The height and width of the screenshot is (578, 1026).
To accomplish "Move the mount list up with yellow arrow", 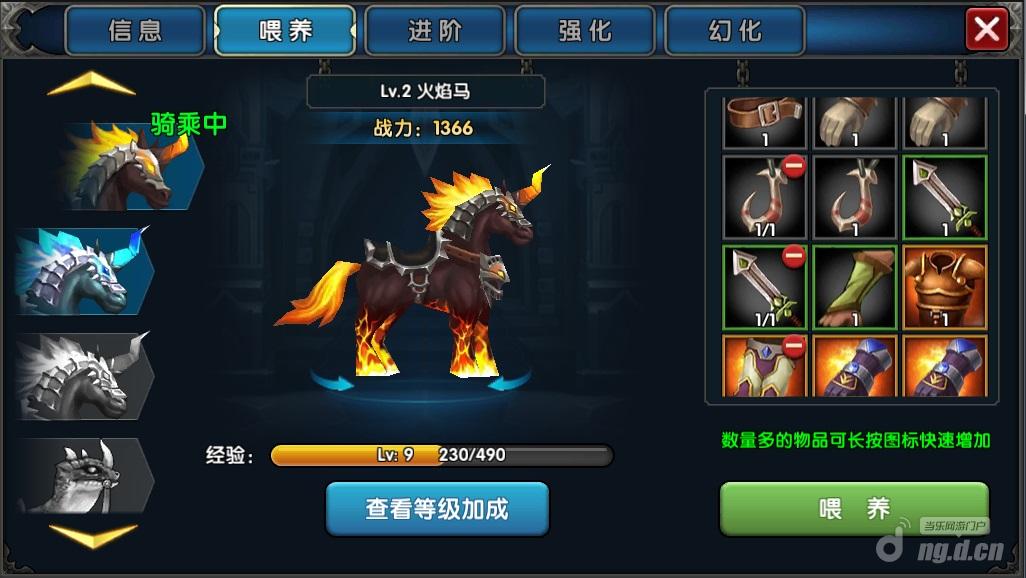I will tap(92, 83).
